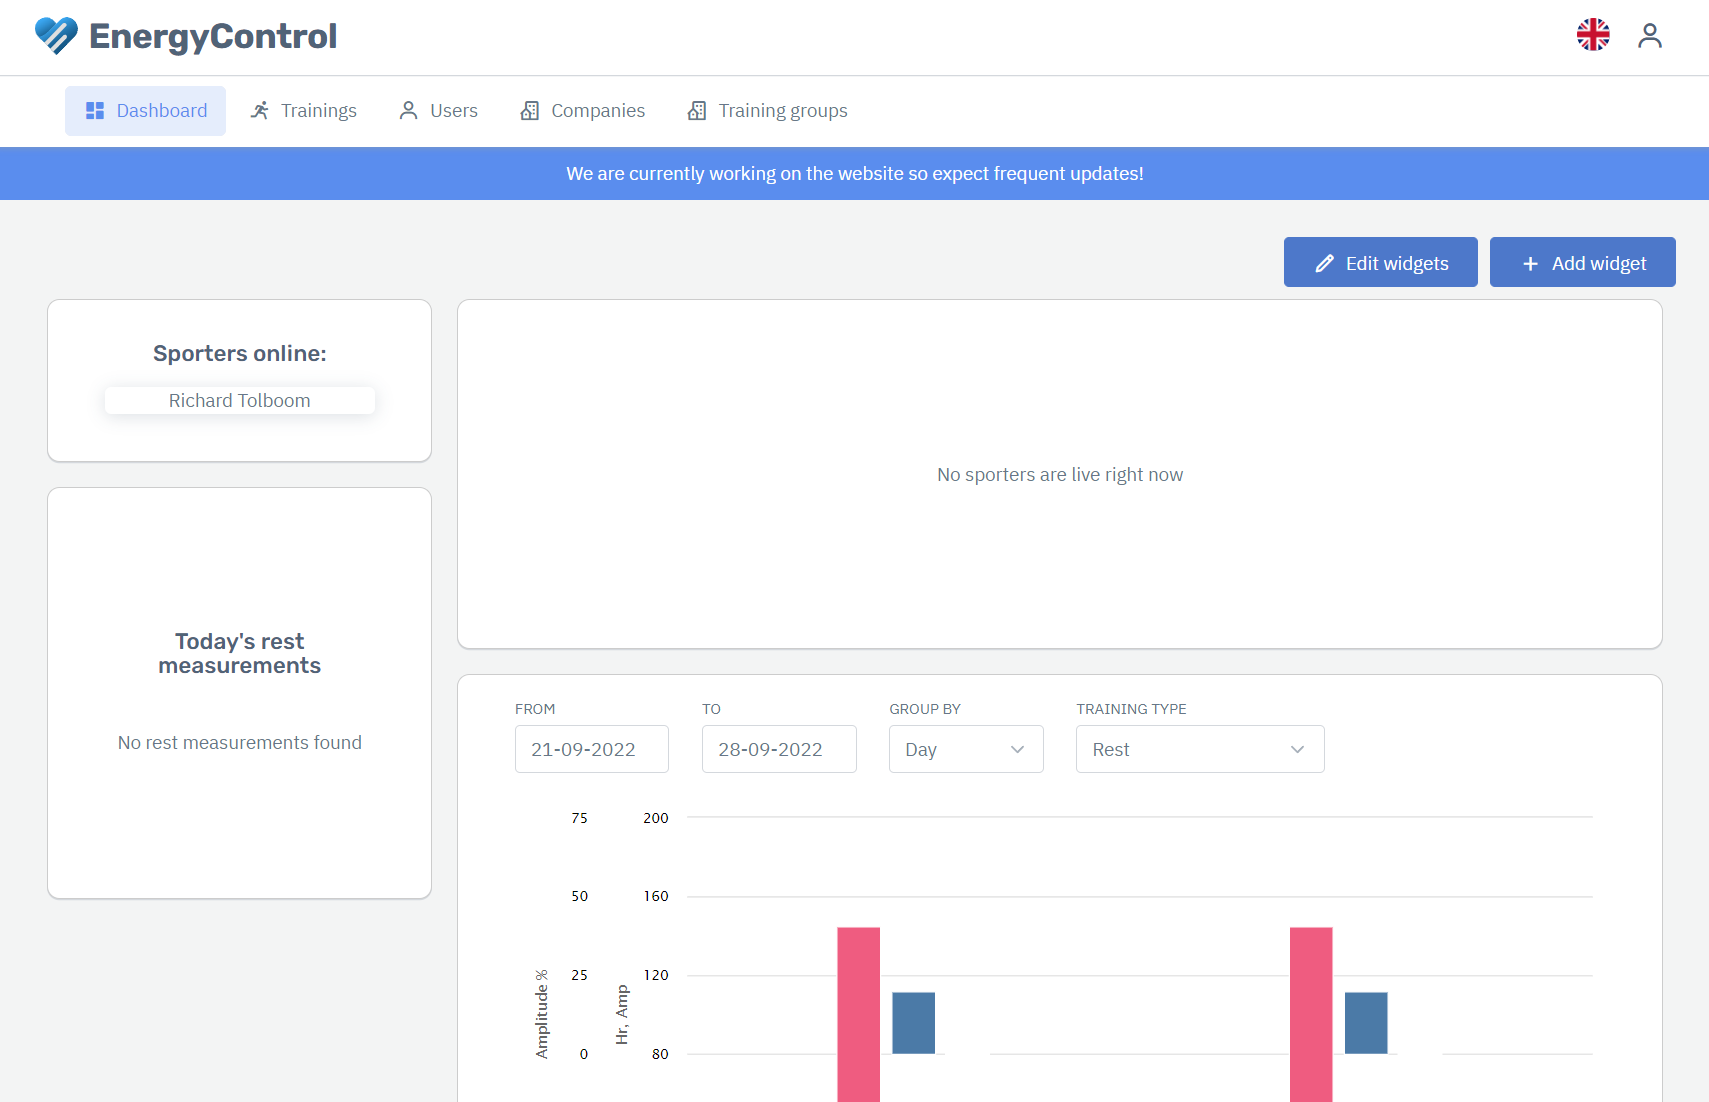
Task: Click the Companies building icon
Action: [x=530, y=111]
